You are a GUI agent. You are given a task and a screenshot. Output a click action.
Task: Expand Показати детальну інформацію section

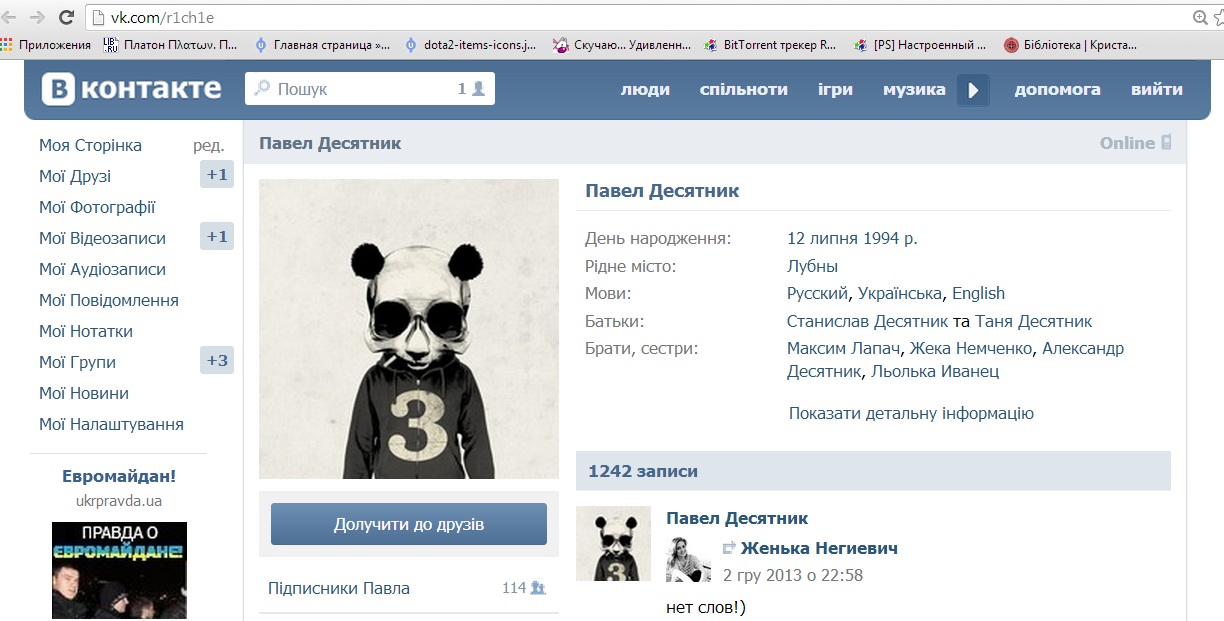point(910,413)
